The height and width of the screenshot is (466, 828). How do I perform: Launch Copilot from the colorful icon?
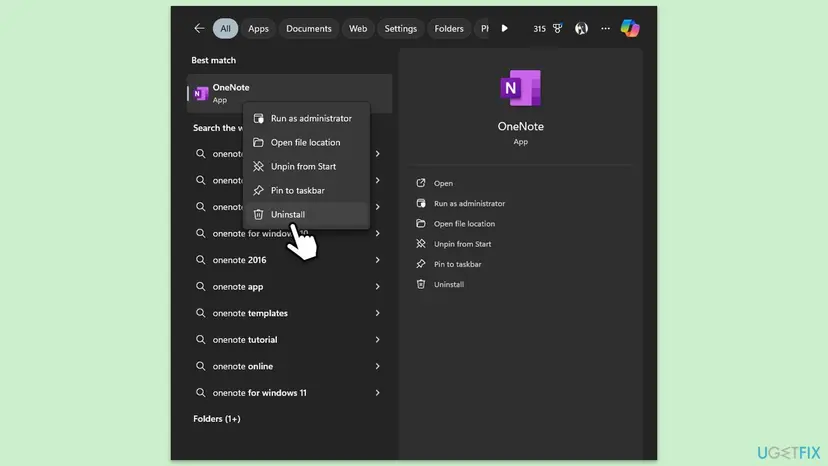(630, 28)
